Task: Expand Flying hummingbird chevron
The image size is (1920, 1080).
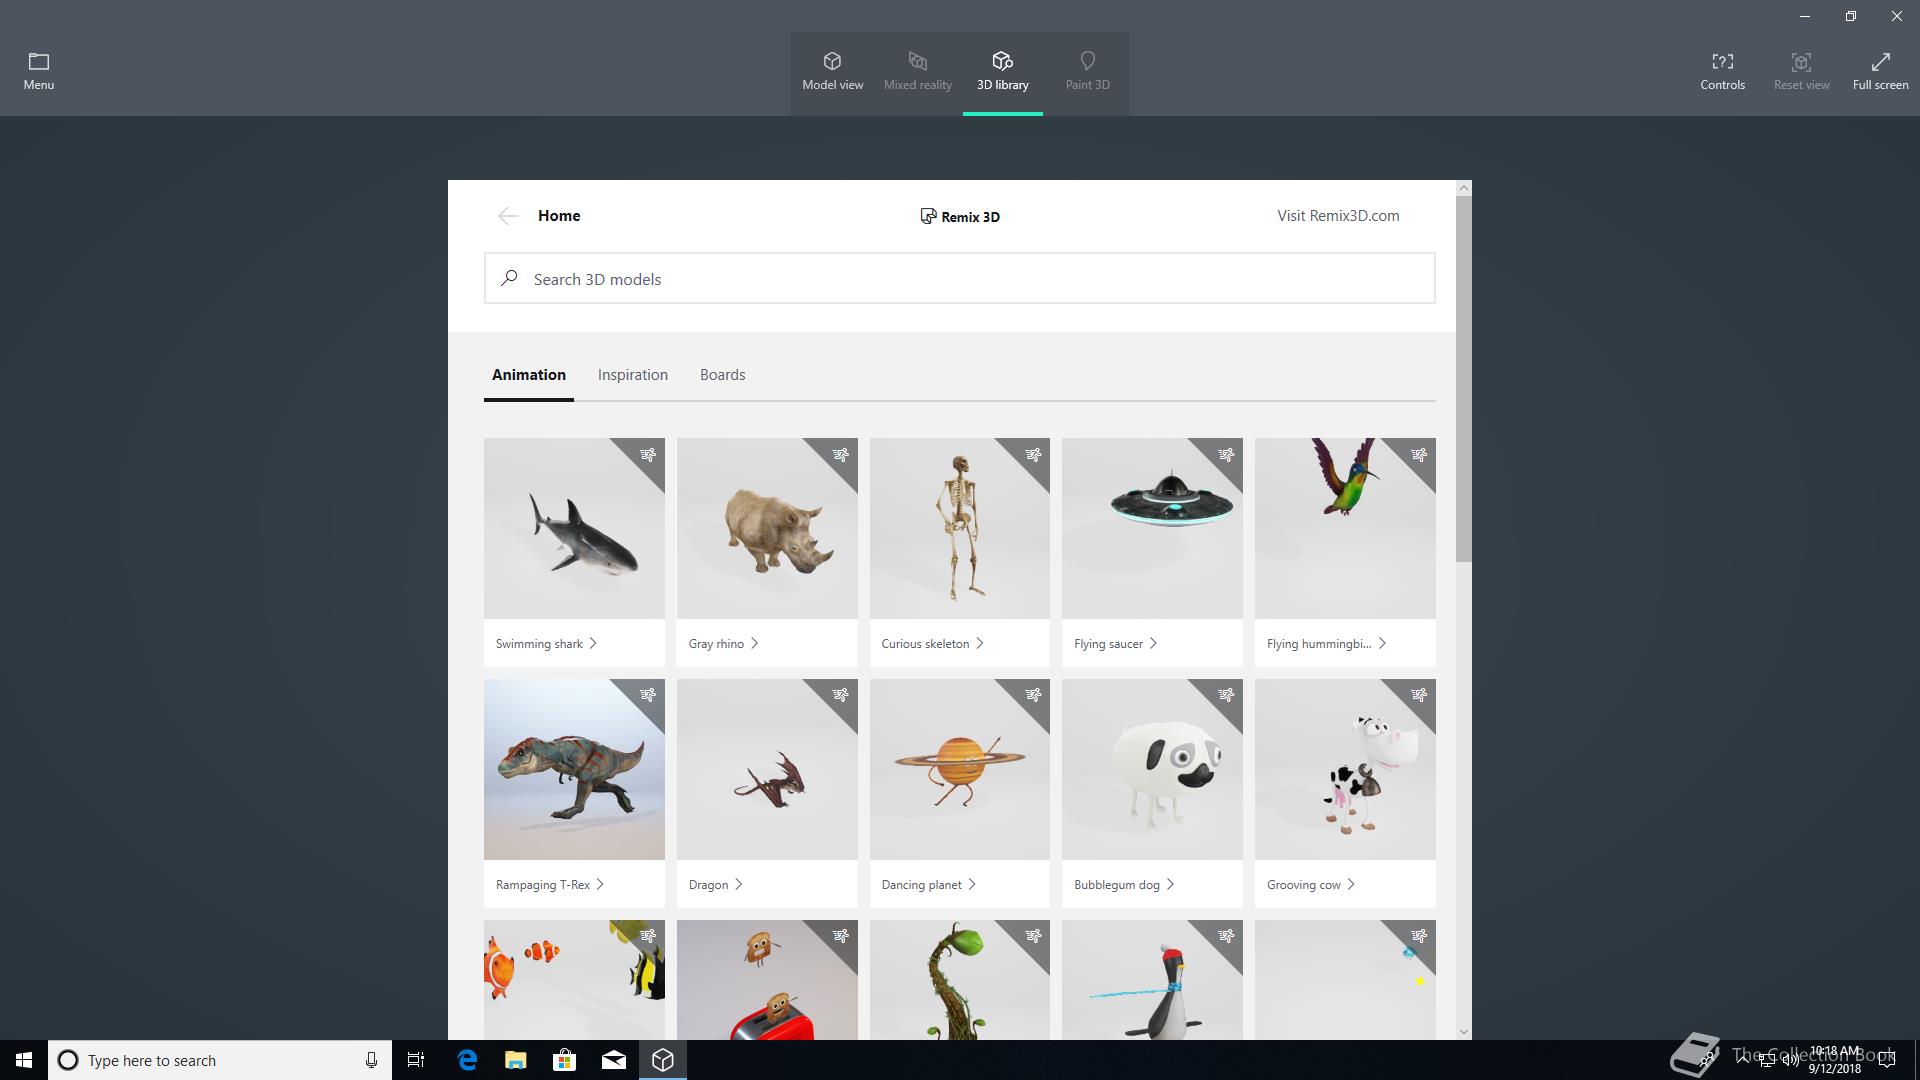Action: pyautogui.click(x=1382, y=643)
